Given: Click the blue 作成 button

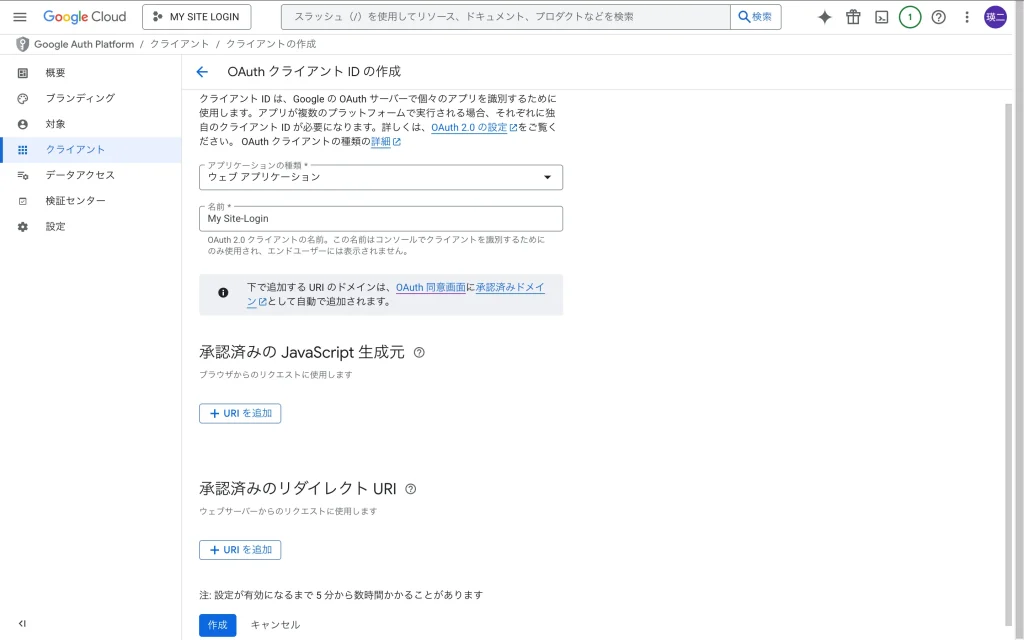Looking at the screenshot, I should click(x=217, y=625).
